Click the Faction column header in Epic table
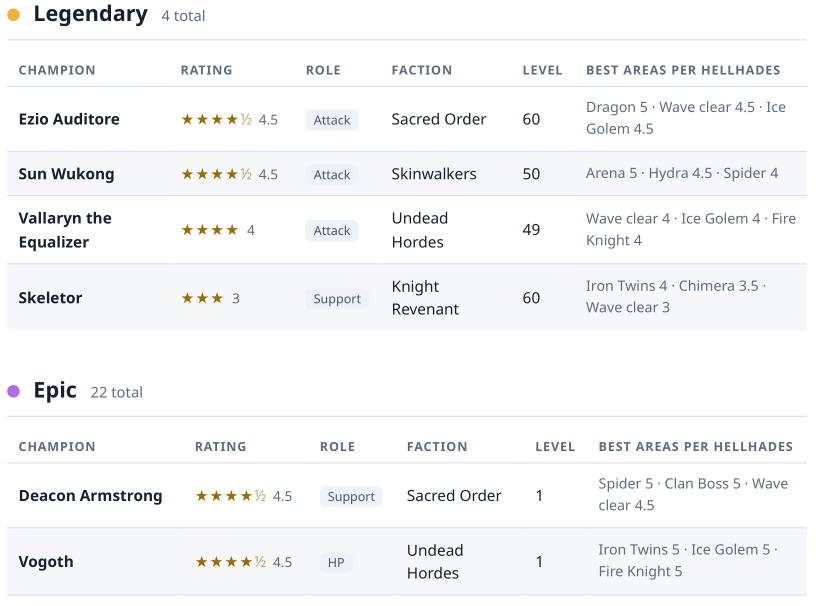Image resolution: width=816 pixels, height=606 pixels. pyautogui.click(x=437, y=447)
